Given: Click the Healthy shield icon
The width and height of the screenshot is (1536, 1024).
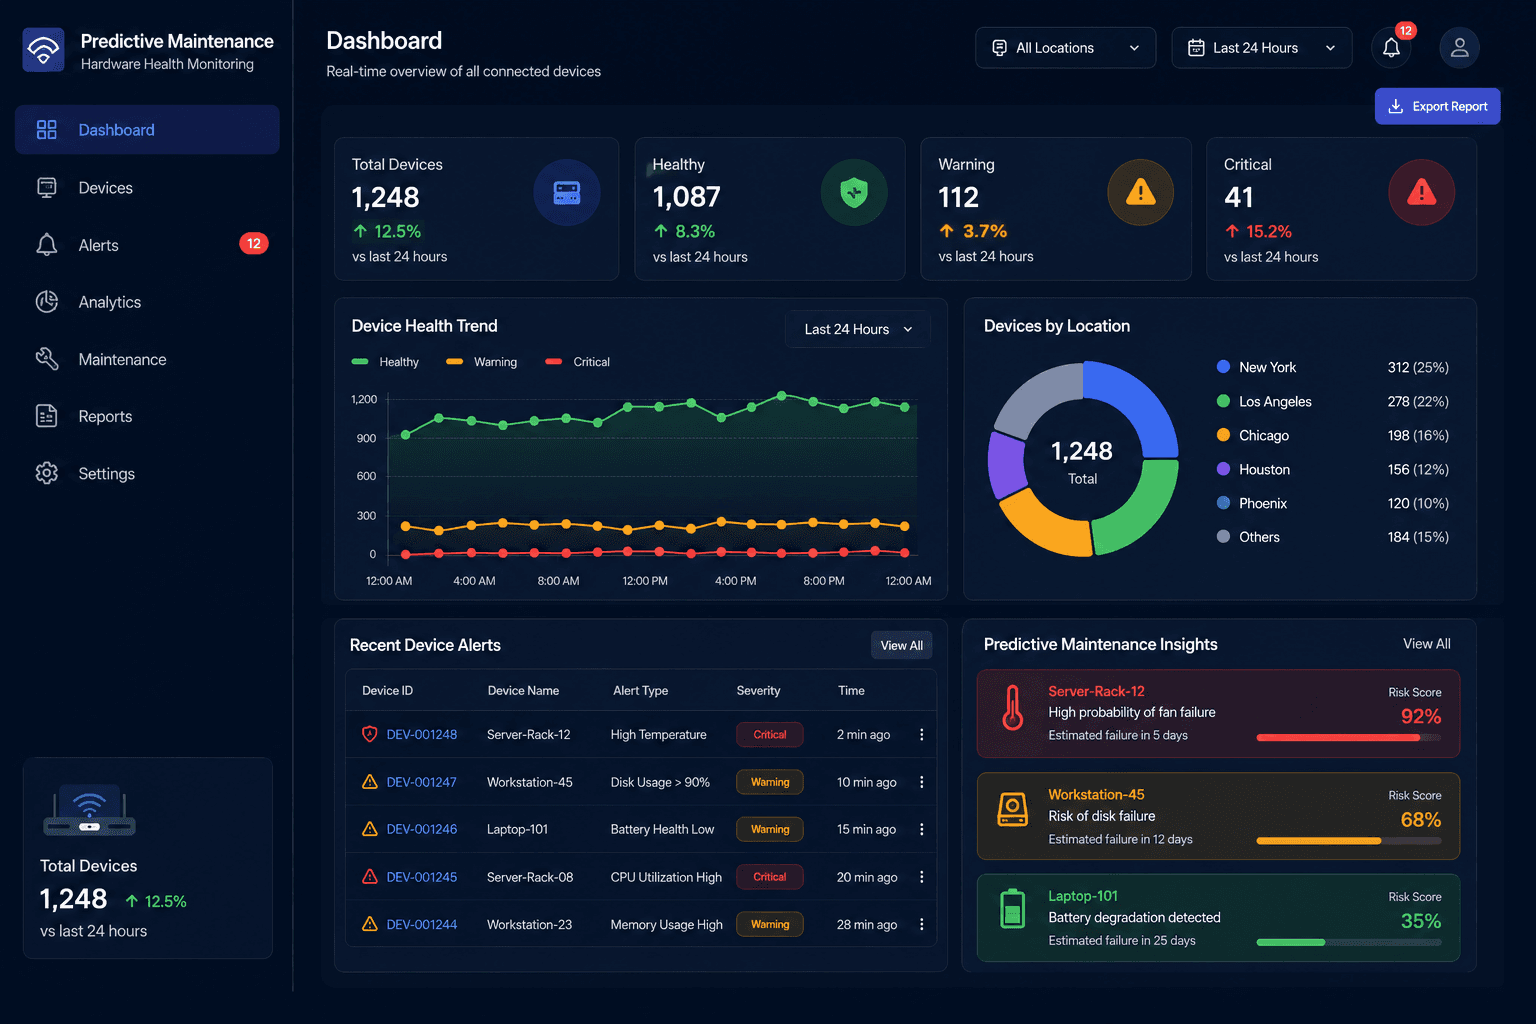Looking at the screenshot, I should 854,192.
